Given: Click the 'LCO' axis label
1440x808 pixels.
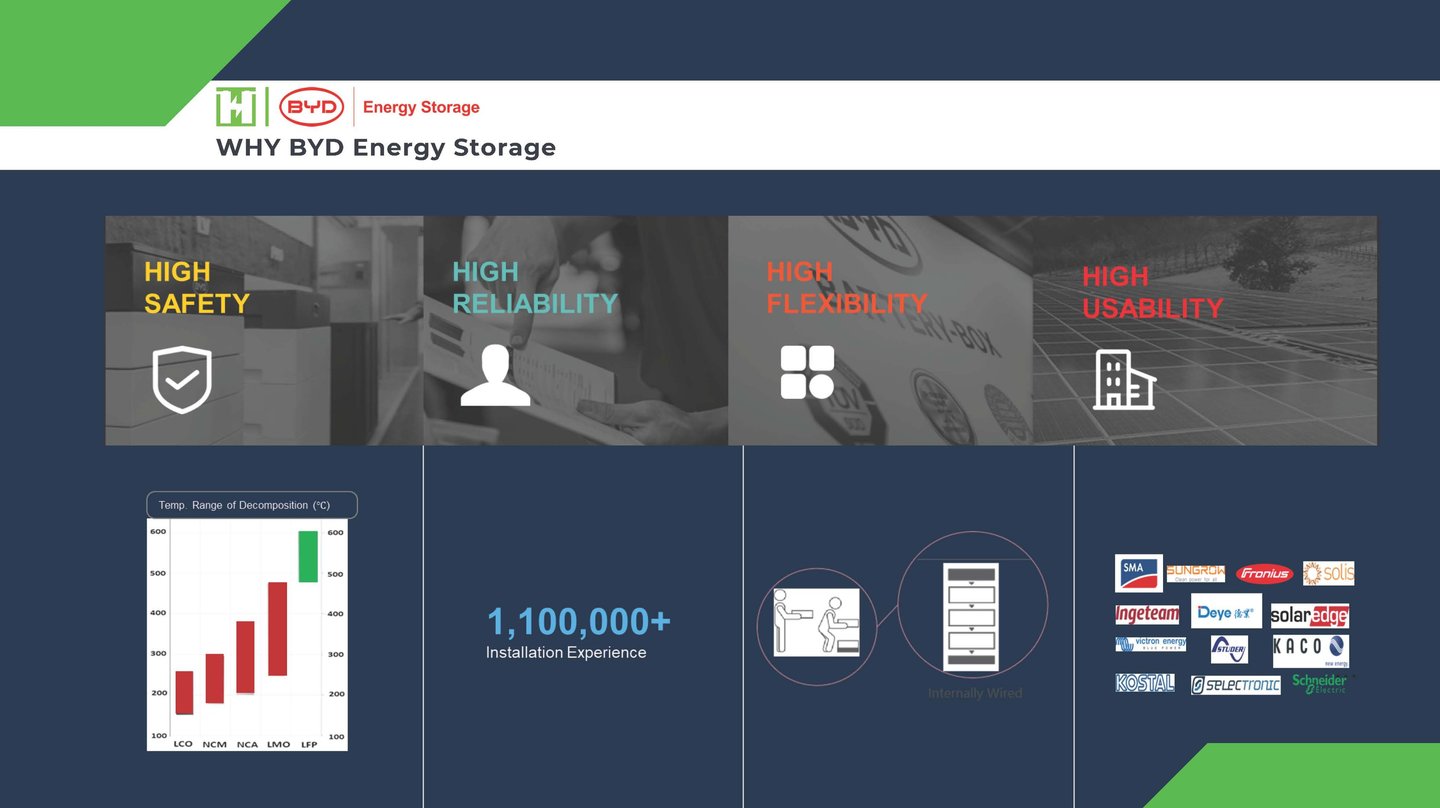Looking at the screenshot, I should point(183,744).
